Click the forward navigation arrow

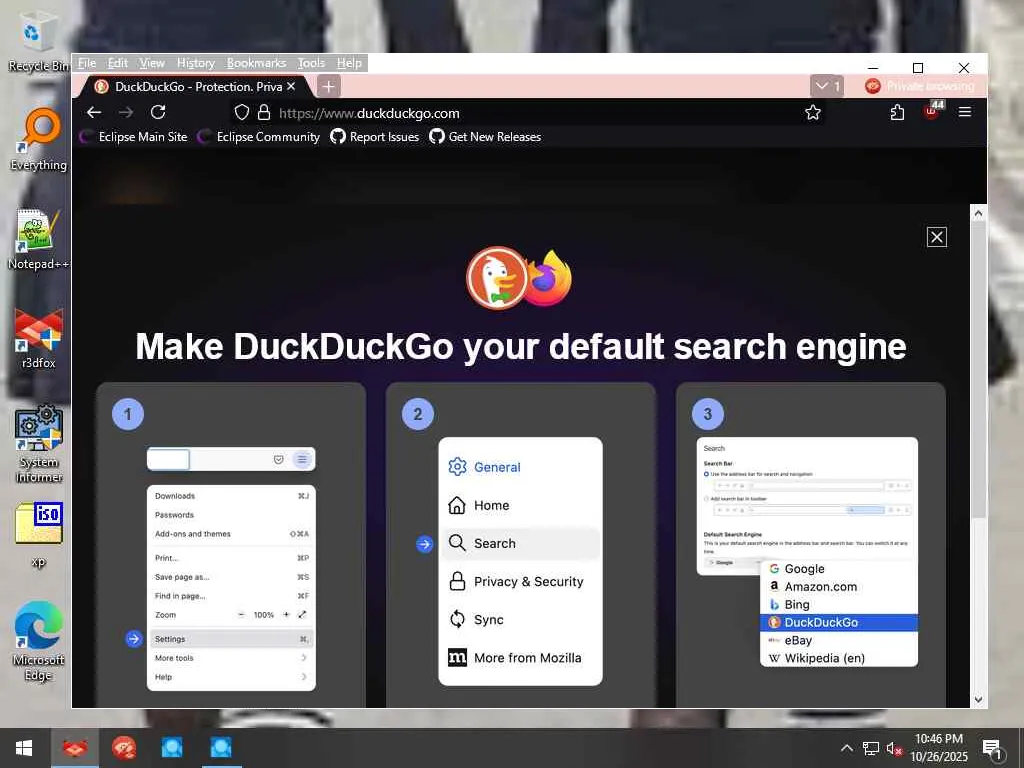coord(126,112)
